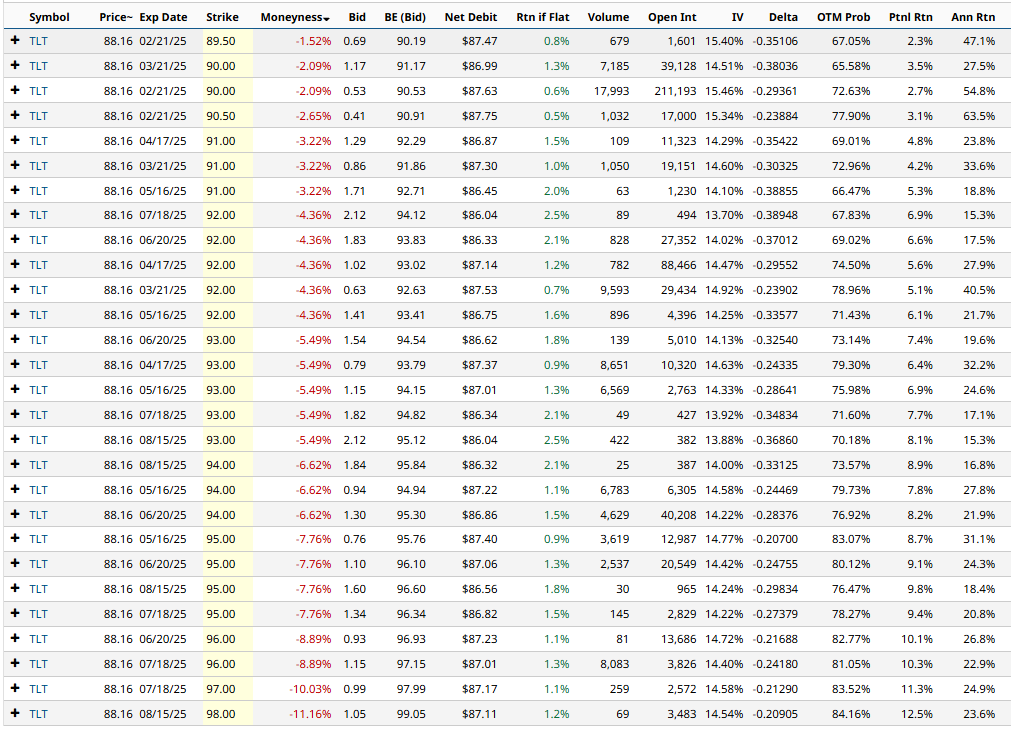Sort by the Ann Rtn column header
The height and width of the screenshot is (731, 1011).
pos(973,17)
